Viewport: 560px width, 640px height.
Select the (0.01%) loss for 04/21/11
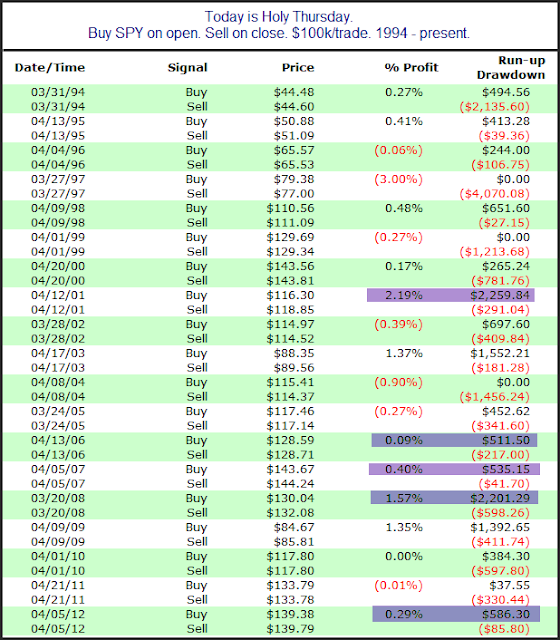pyautogui.click(x=398, y=585)
